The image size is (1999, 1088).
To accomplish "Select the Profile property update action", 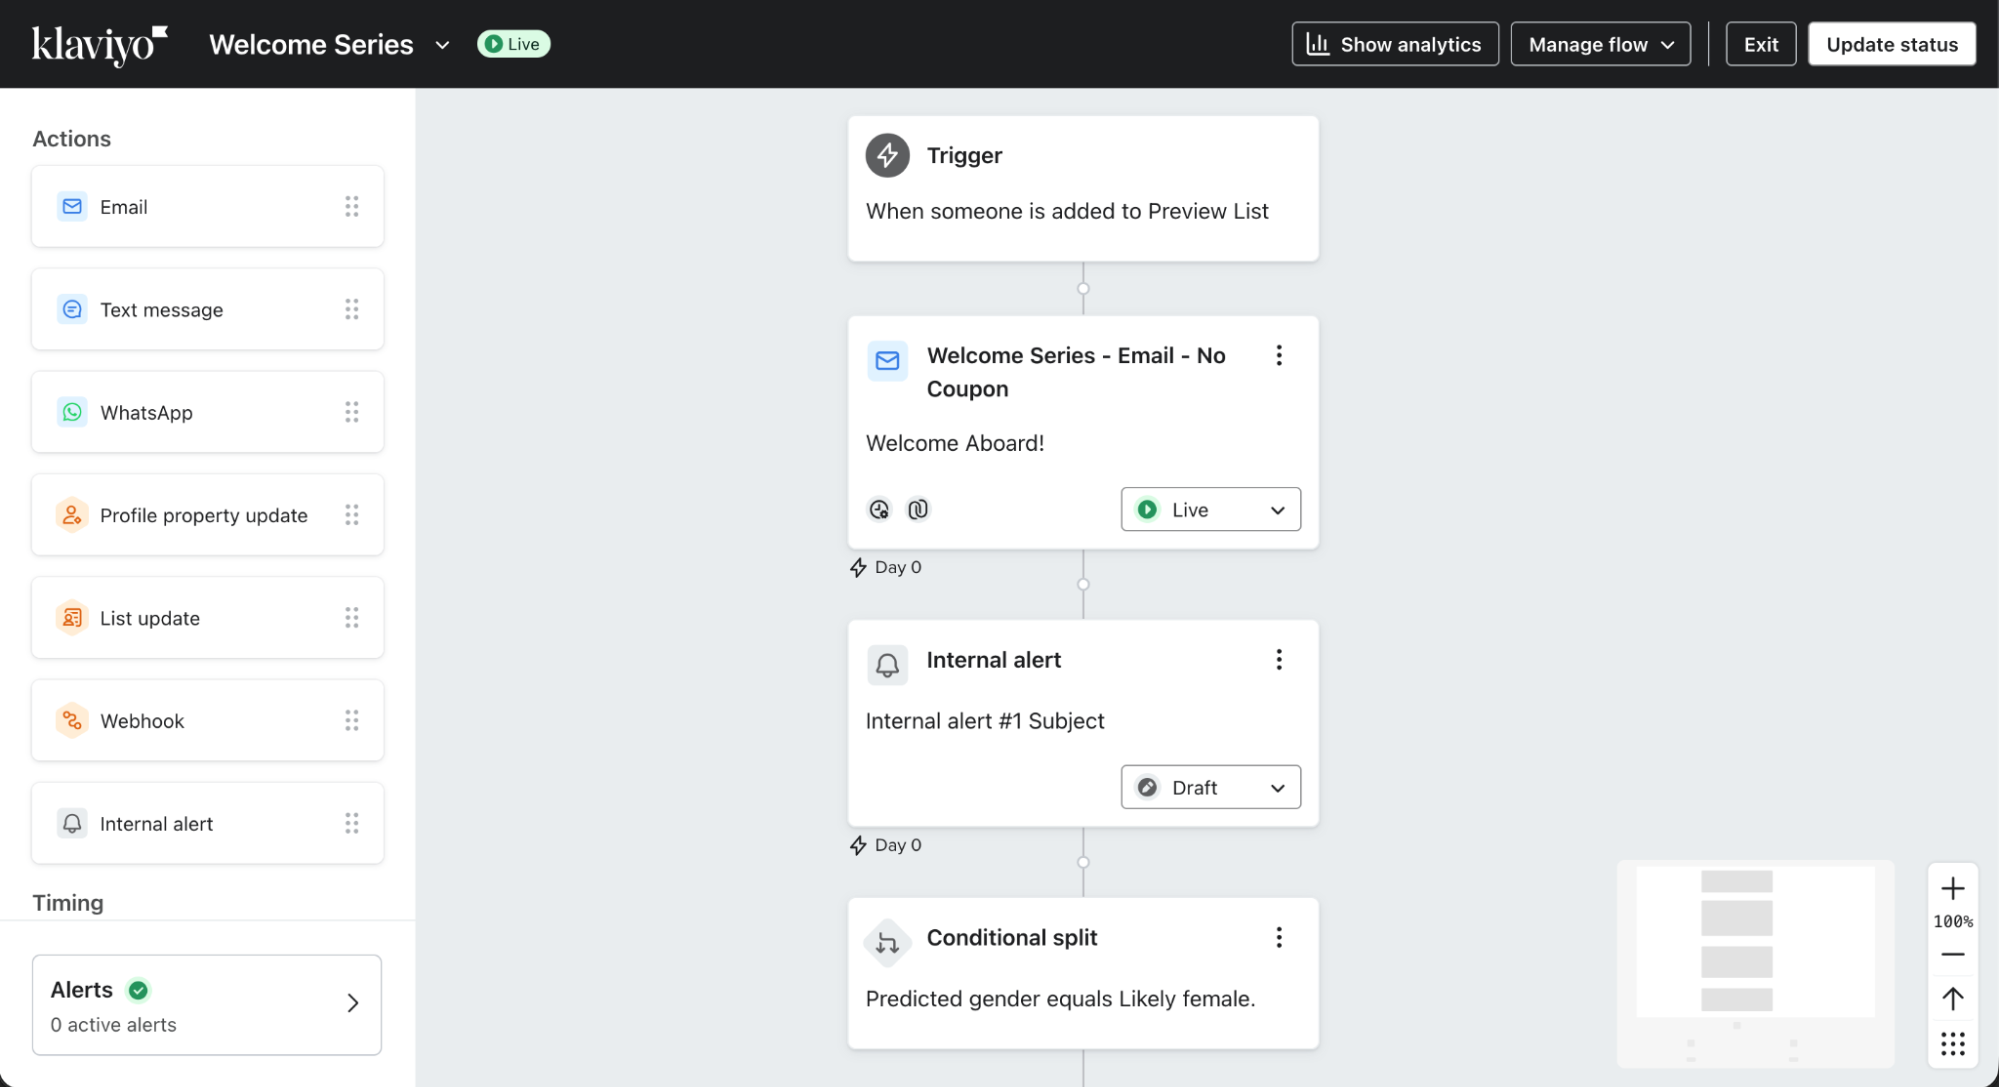I will [72, 515].
